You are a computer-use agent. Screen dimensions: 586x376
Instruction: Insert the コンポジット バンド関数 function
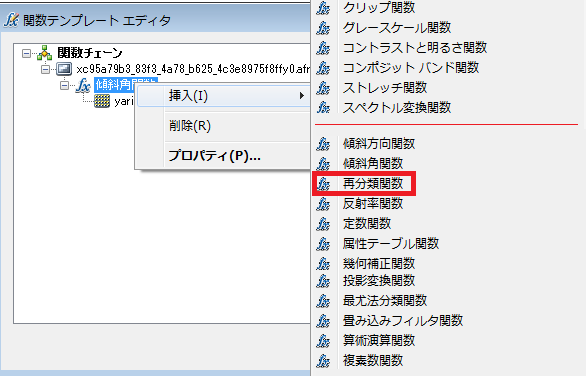(x=411, y=68)
